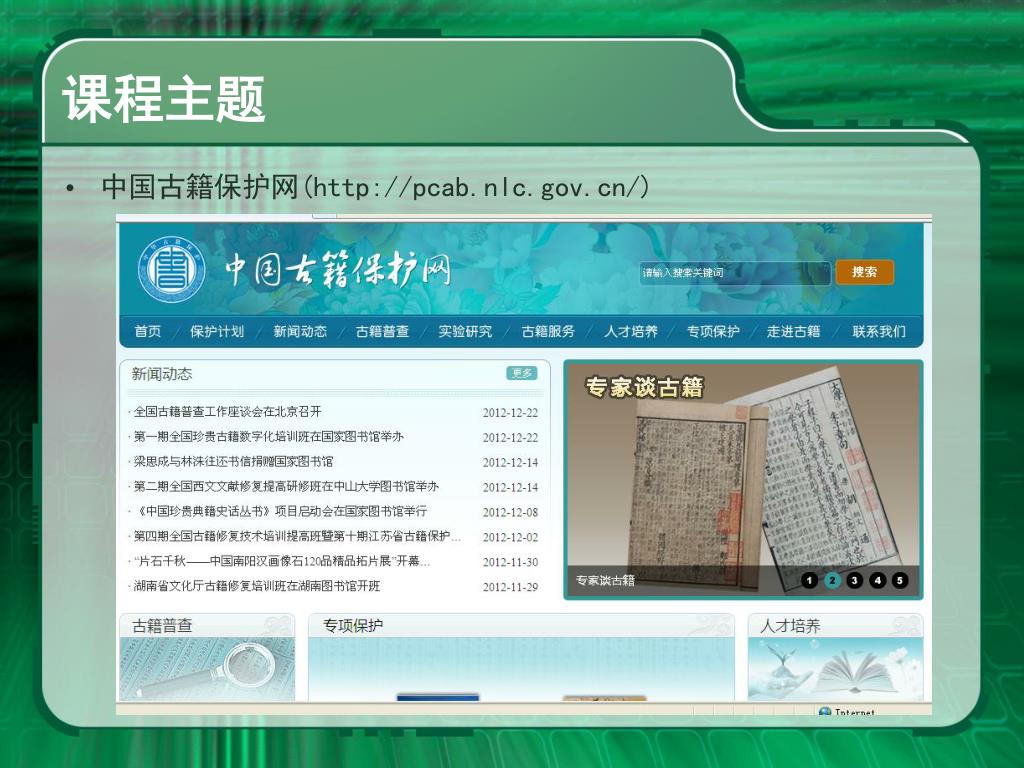The width and height of the screenshot is (1024, 768).
Task: Click the http://pcab.nlc.gov.cn/ URL text on slide
Action: [477, 187]
